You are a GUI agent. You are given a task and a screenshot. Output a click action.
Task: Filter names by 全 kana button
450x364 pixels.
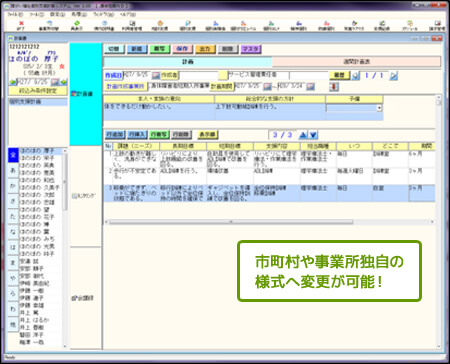point(13,155)
